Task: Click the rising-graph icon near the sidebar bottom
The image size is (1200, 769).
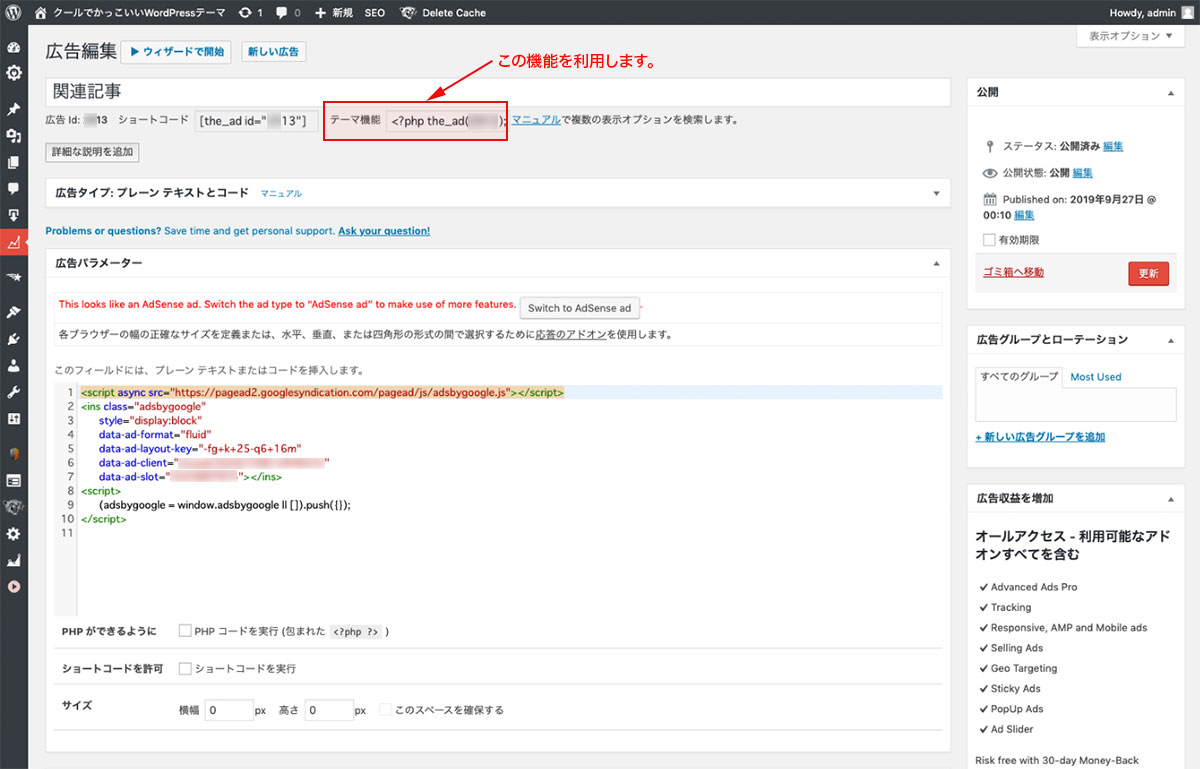Action: coord(14,561)
